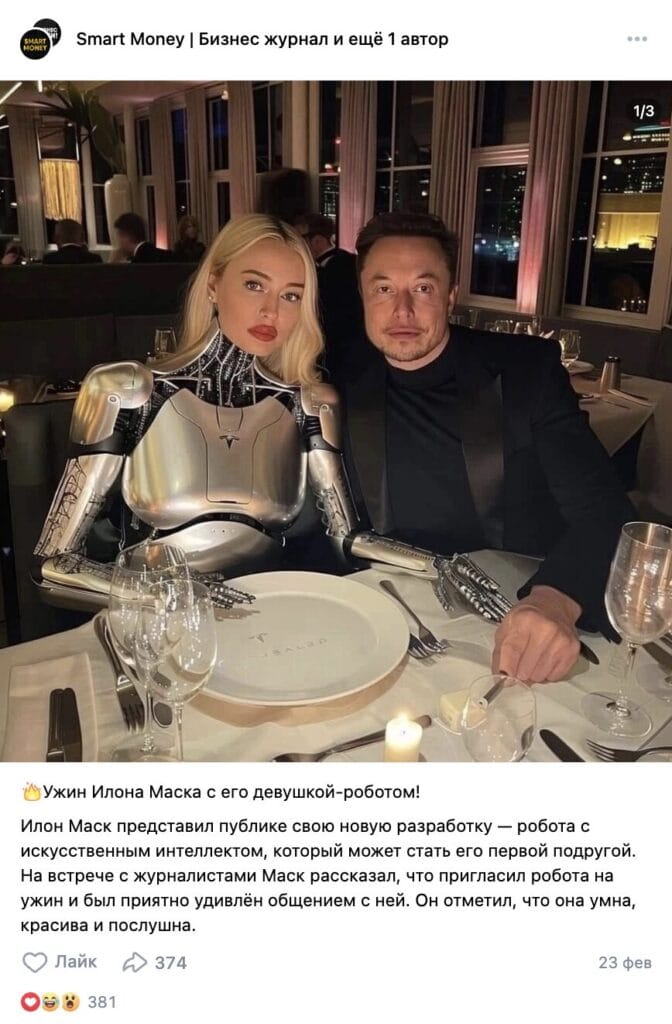Screen dimensions: 672x1024
Task: Open the Smart Money group avatar
Action: click(35, 44)
